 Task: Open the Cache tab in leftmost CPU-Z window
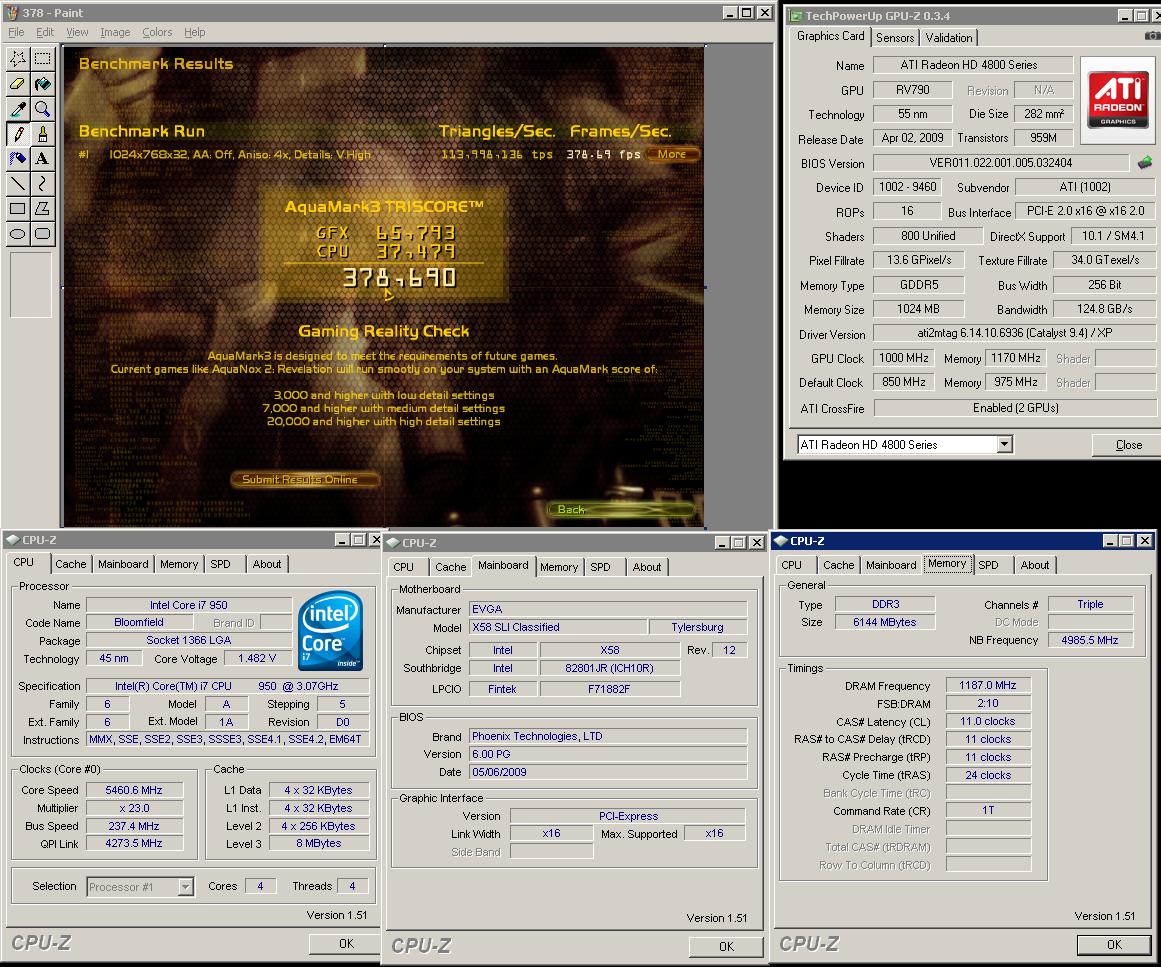70,564
